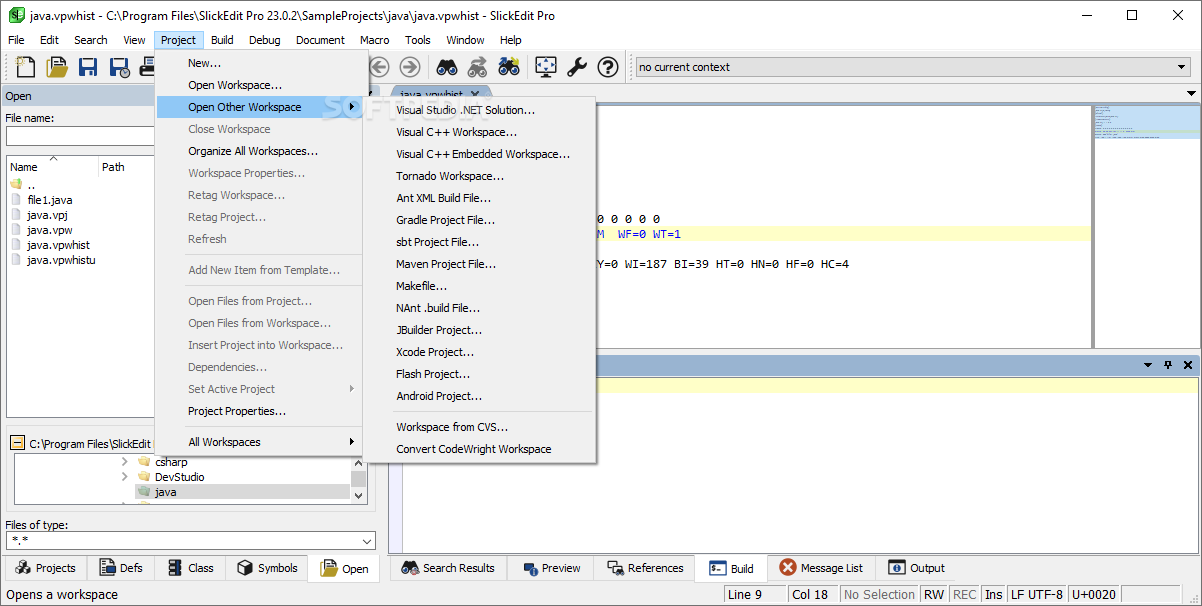Click the csharp folder icon
This screenshot has width=1202, height=606.
coord(144,462)
